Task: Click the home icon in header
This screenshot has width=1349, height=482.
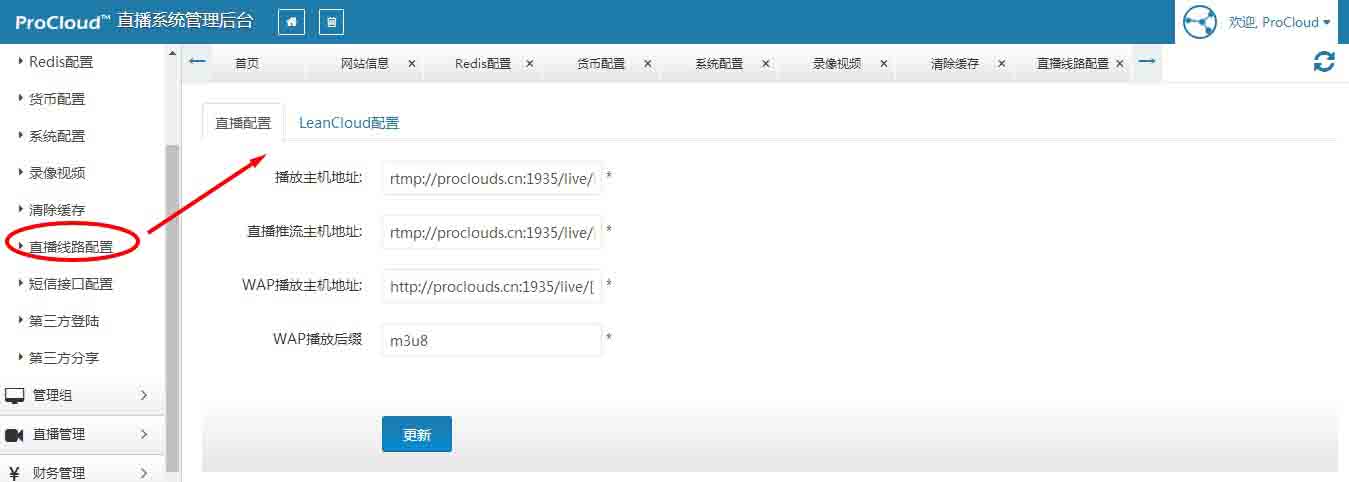Action: click(291, 22)
